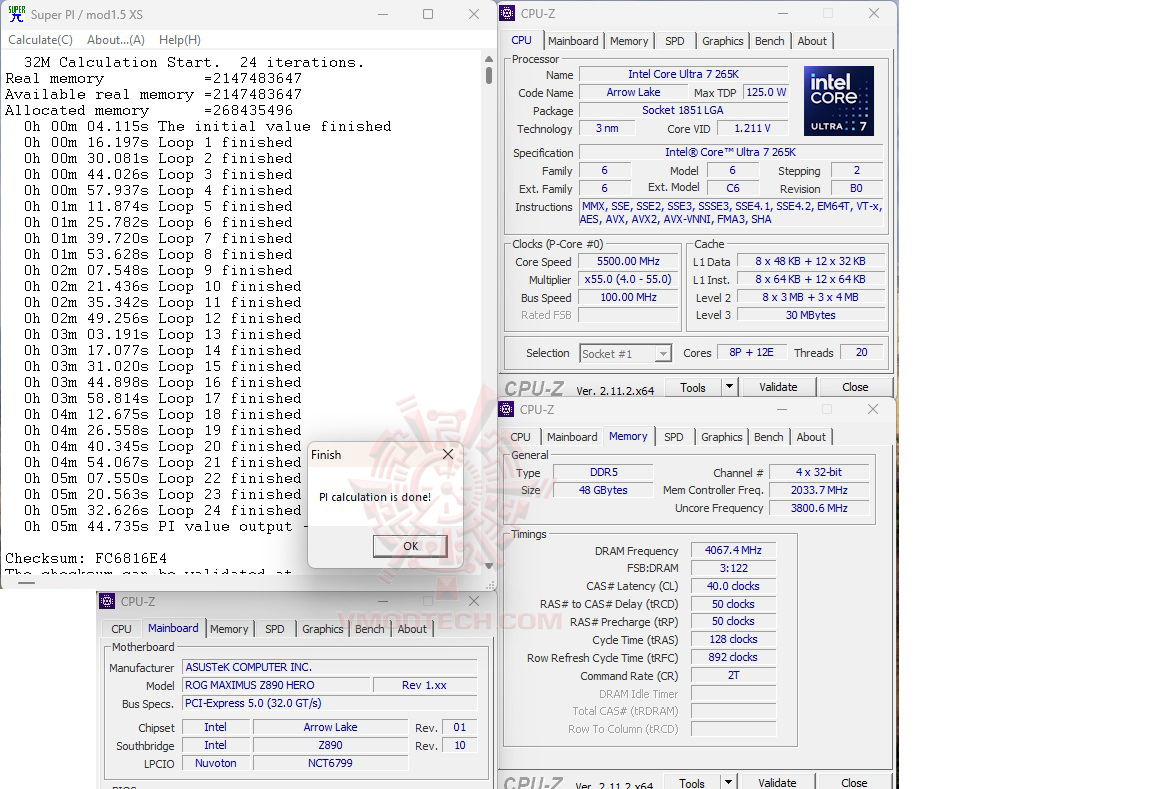Screen dimensions: 1152x789
Task: Click ROG MAXIMUS Z890 HERO model field
Action: (276, 685)
